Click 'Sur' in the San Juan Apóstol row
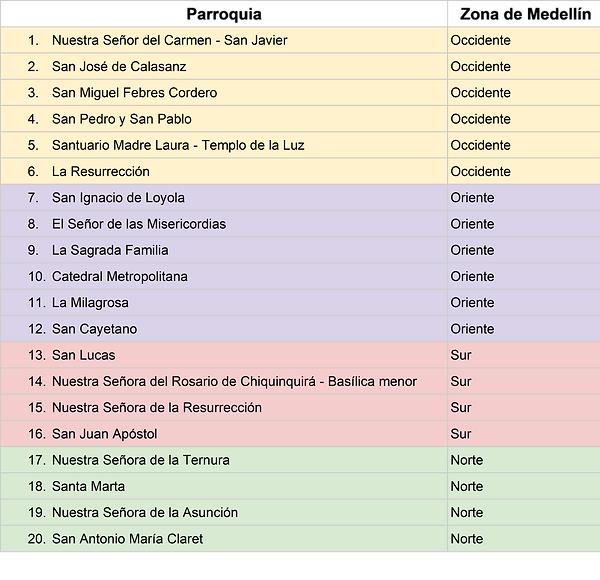The image size is (600, 580). 461,434
